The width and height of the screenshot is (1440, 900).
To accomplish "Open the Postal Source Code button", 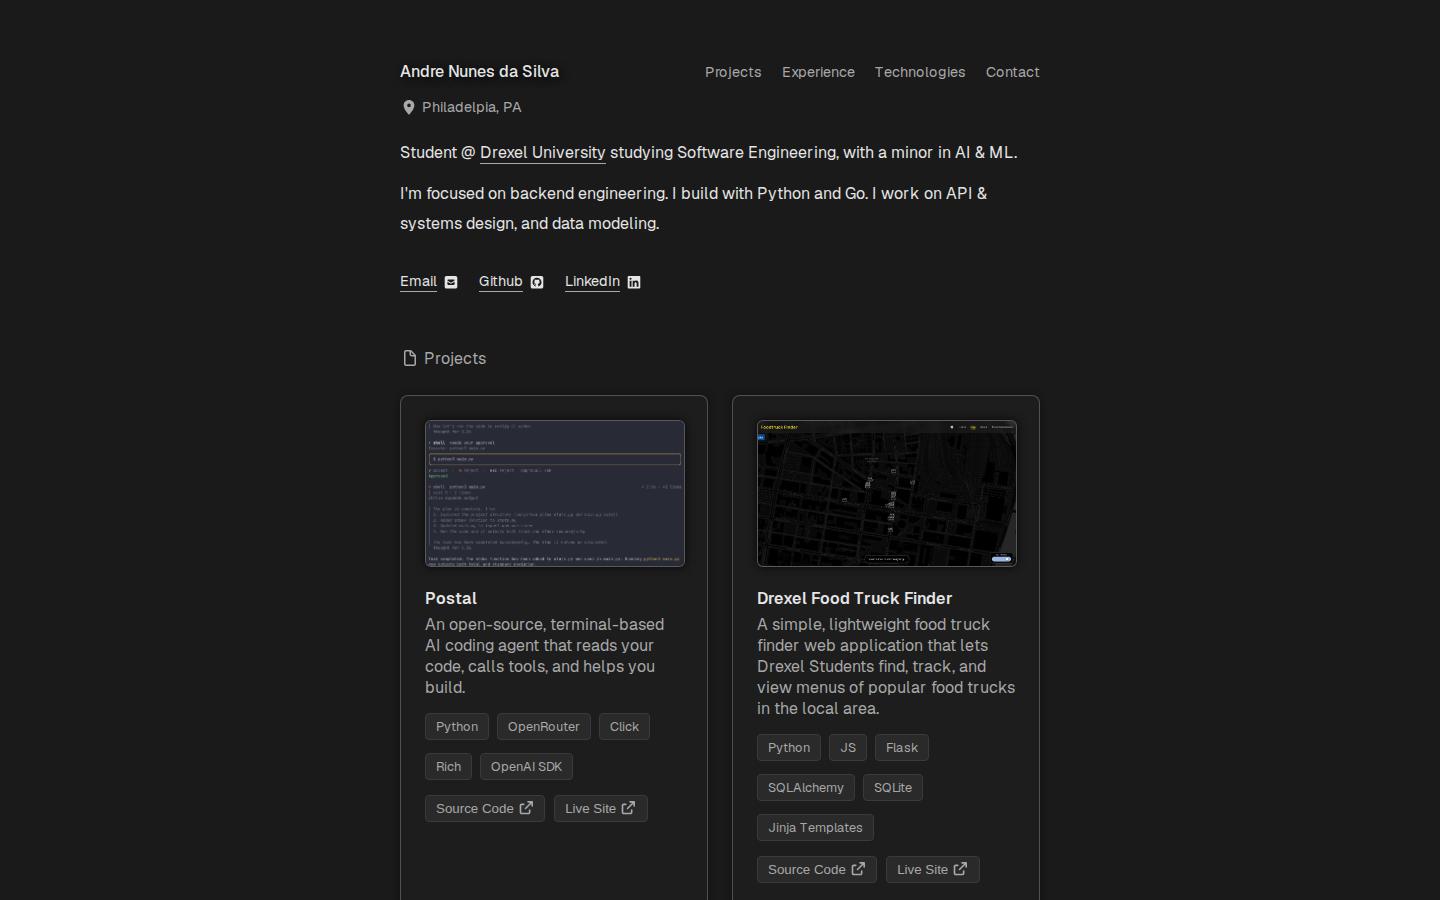I will pyautogui.click(x=485, y=808).
